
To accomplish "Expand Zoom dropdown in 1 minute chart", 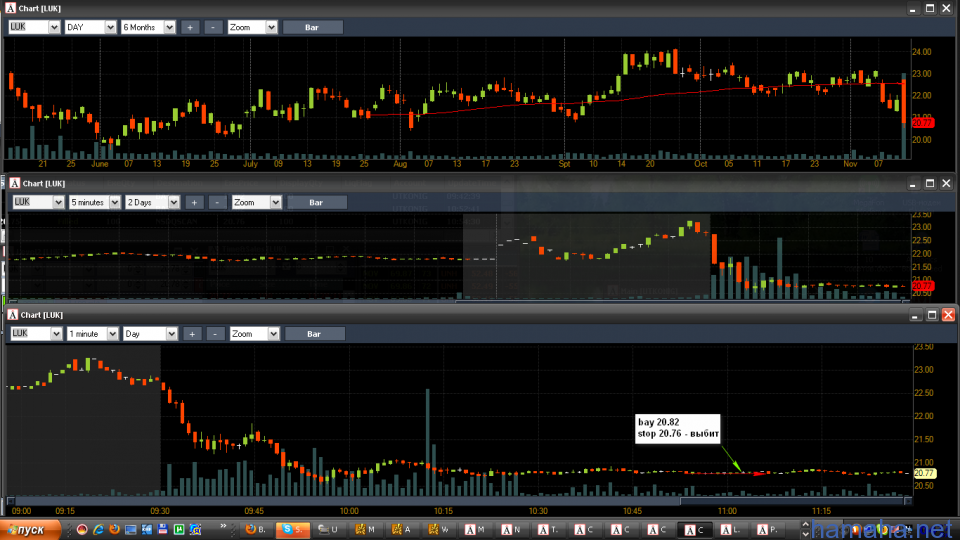I will [x=253, y=333].
